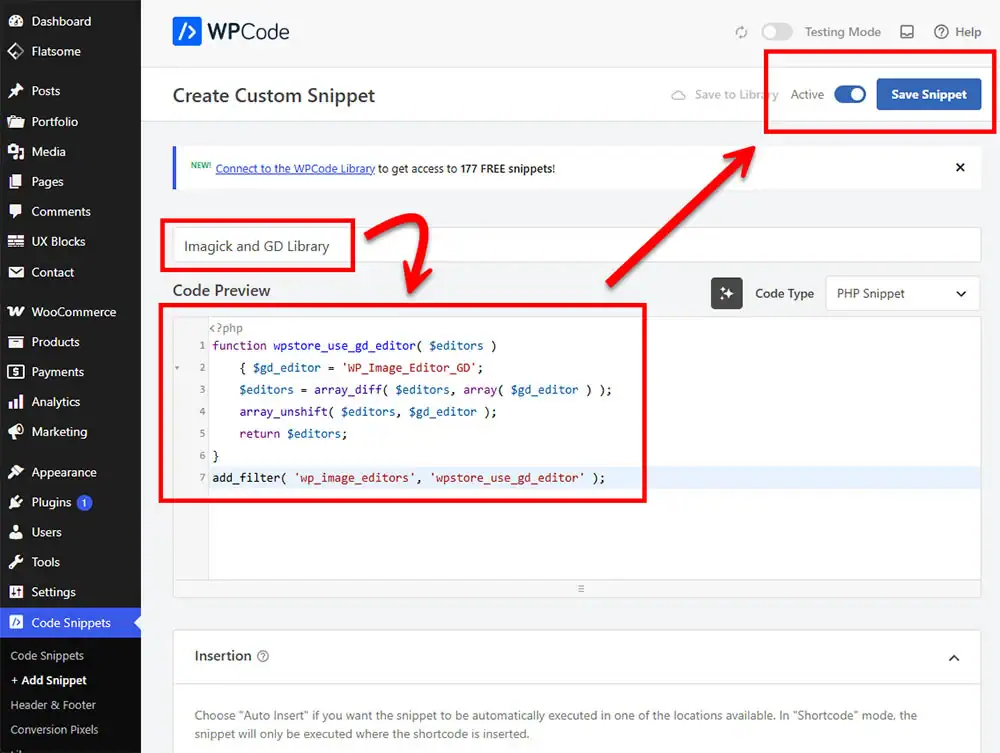1000x753 pixels.
Task: Click 'Create Custom Snippet' heading
Action: tap(274, 95)
